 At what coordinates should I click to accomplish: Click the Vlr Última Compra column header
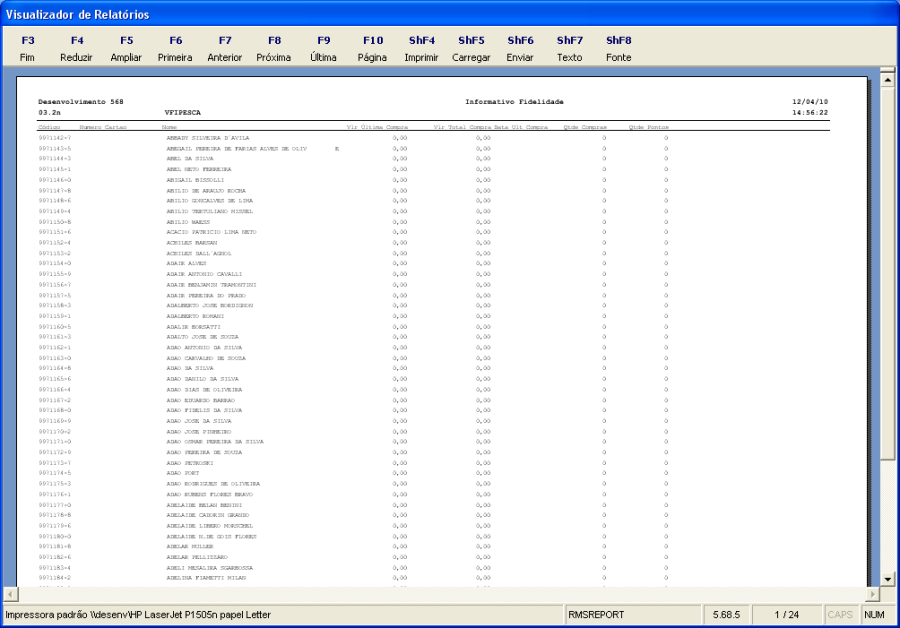pyautogui.click(x=377, y=127)
